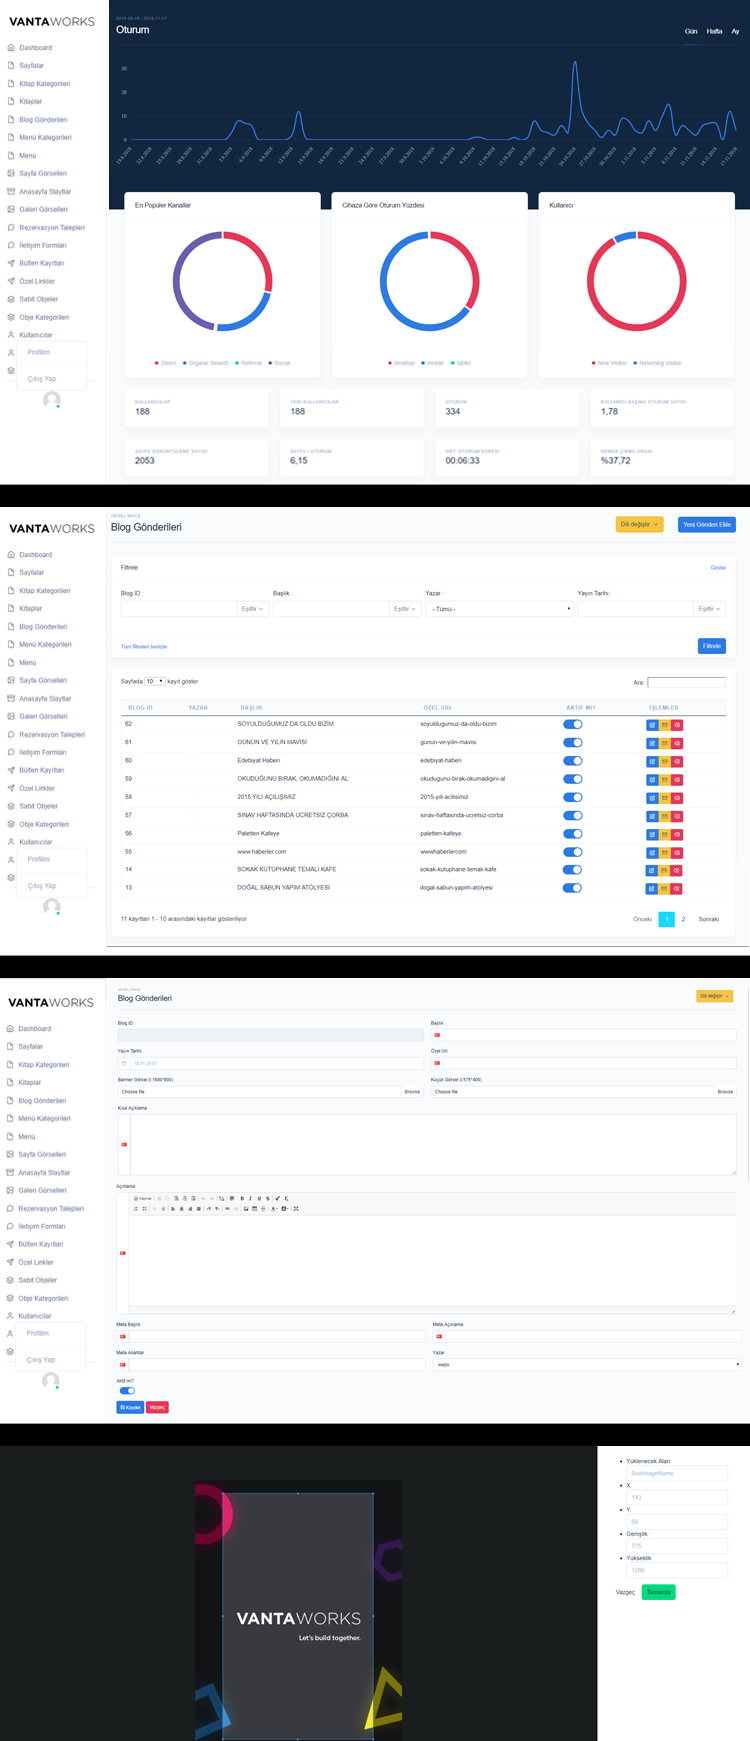Click the Kaynak source button in the editor
The image size is (750, 1741).
point(143,1198)
